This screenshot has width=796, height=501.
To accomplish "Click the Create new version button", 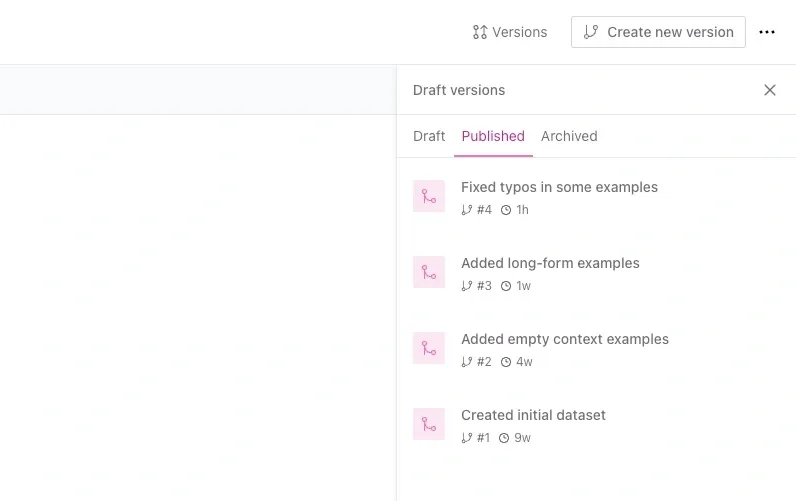I will [658, 32].
